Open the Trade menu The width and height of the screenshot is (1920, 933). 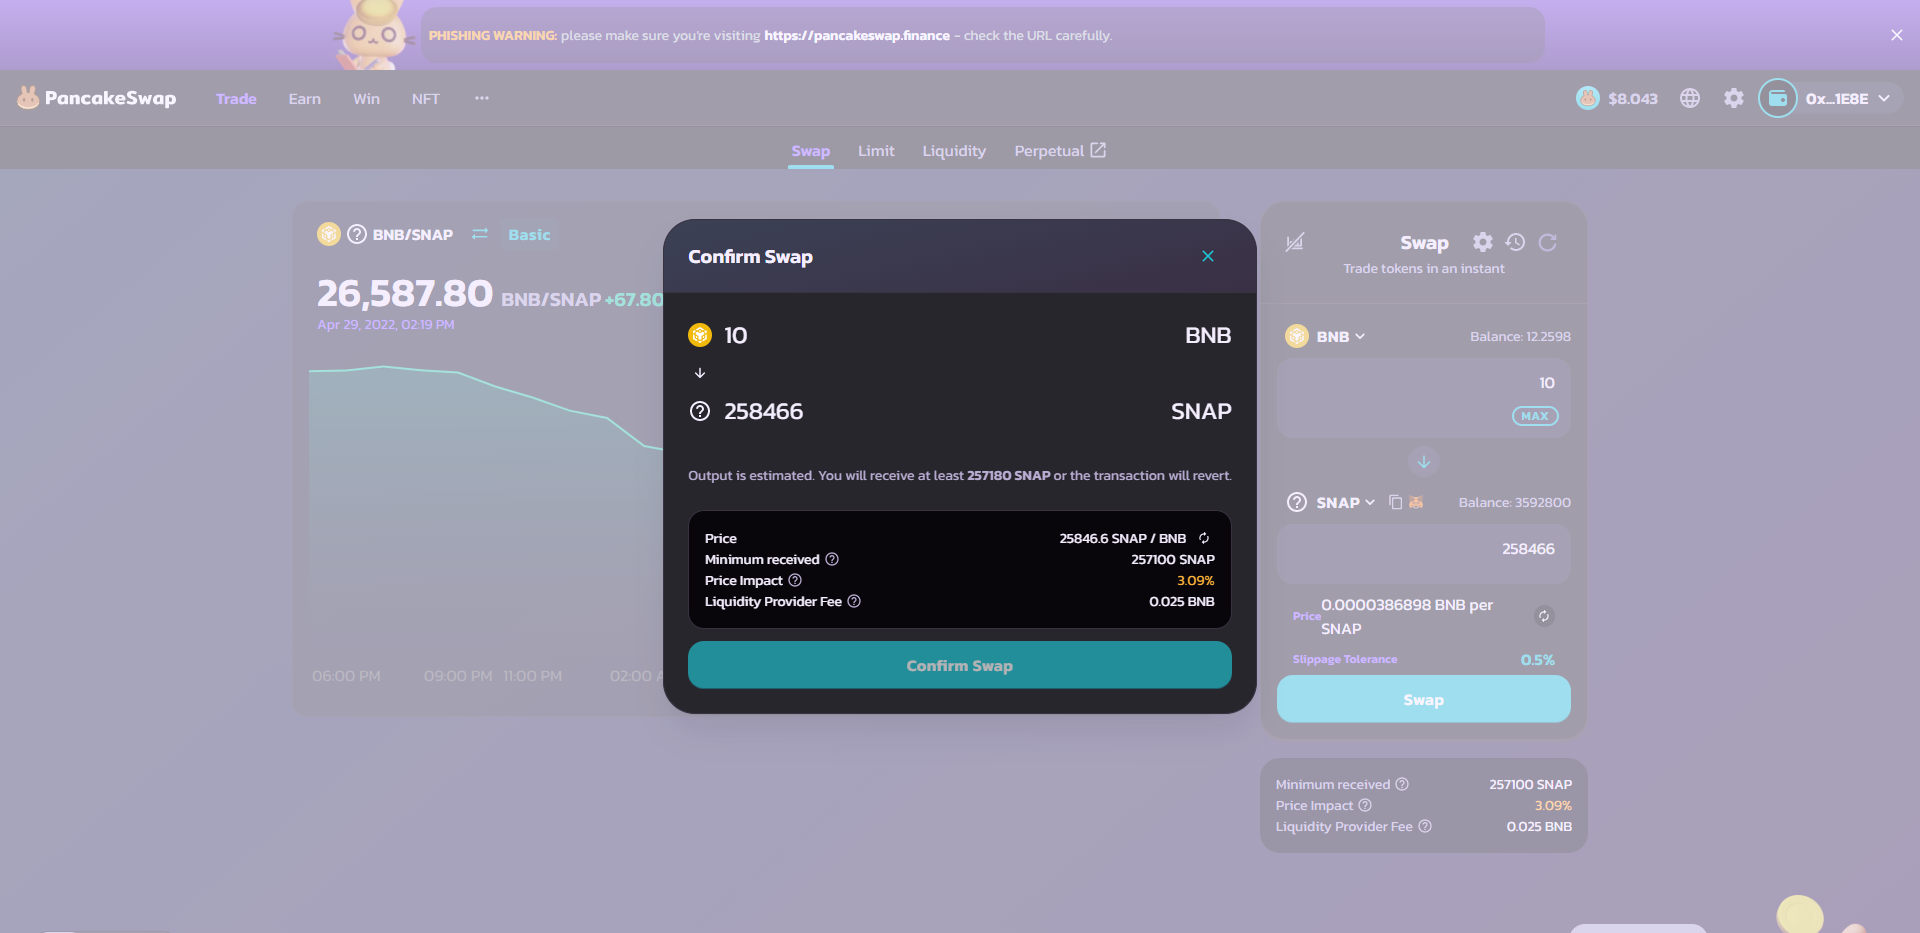tap(236, 98)
